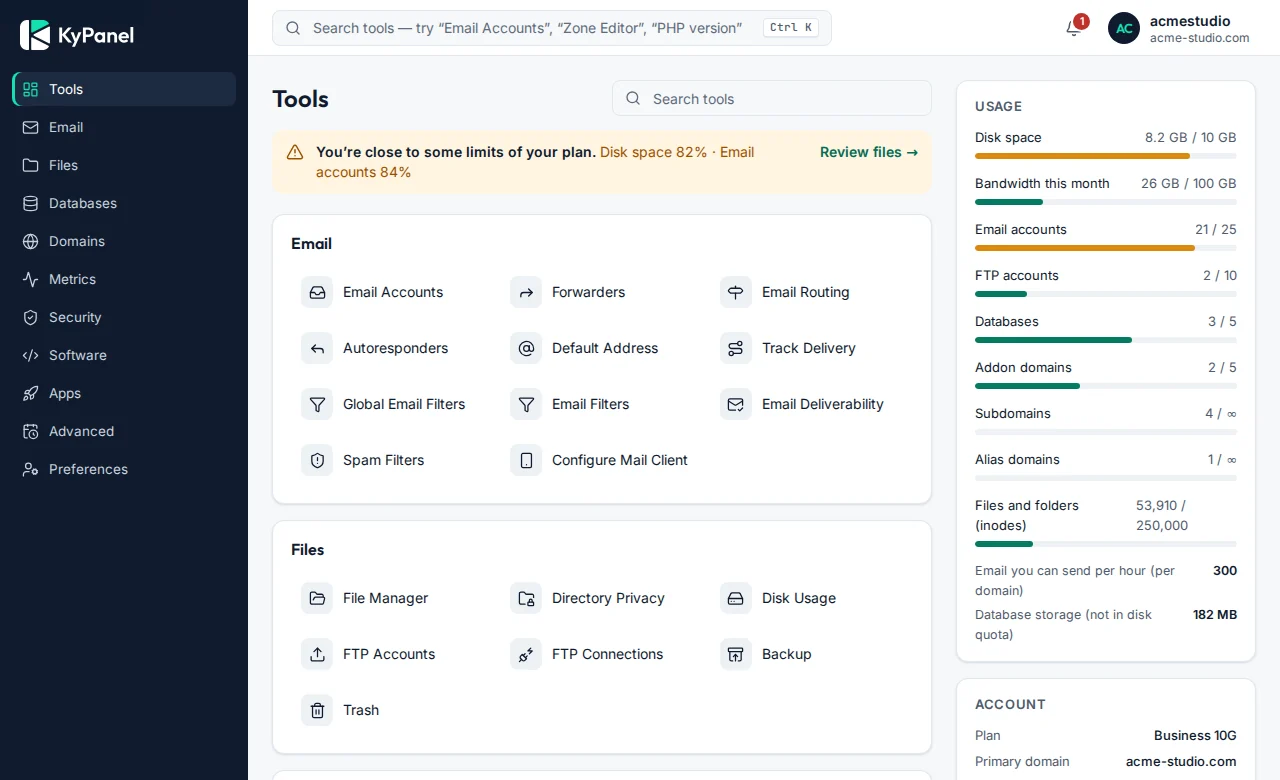Click the 26 GB / 100 GB bandwidth value

1189,183
